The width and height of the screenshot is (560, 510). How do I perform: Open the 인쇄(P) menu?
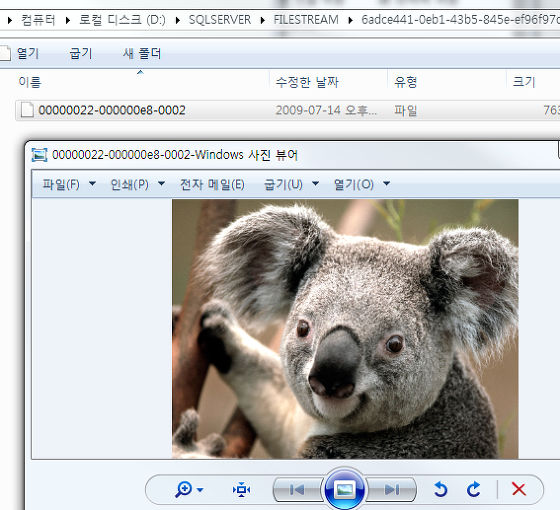129,184
